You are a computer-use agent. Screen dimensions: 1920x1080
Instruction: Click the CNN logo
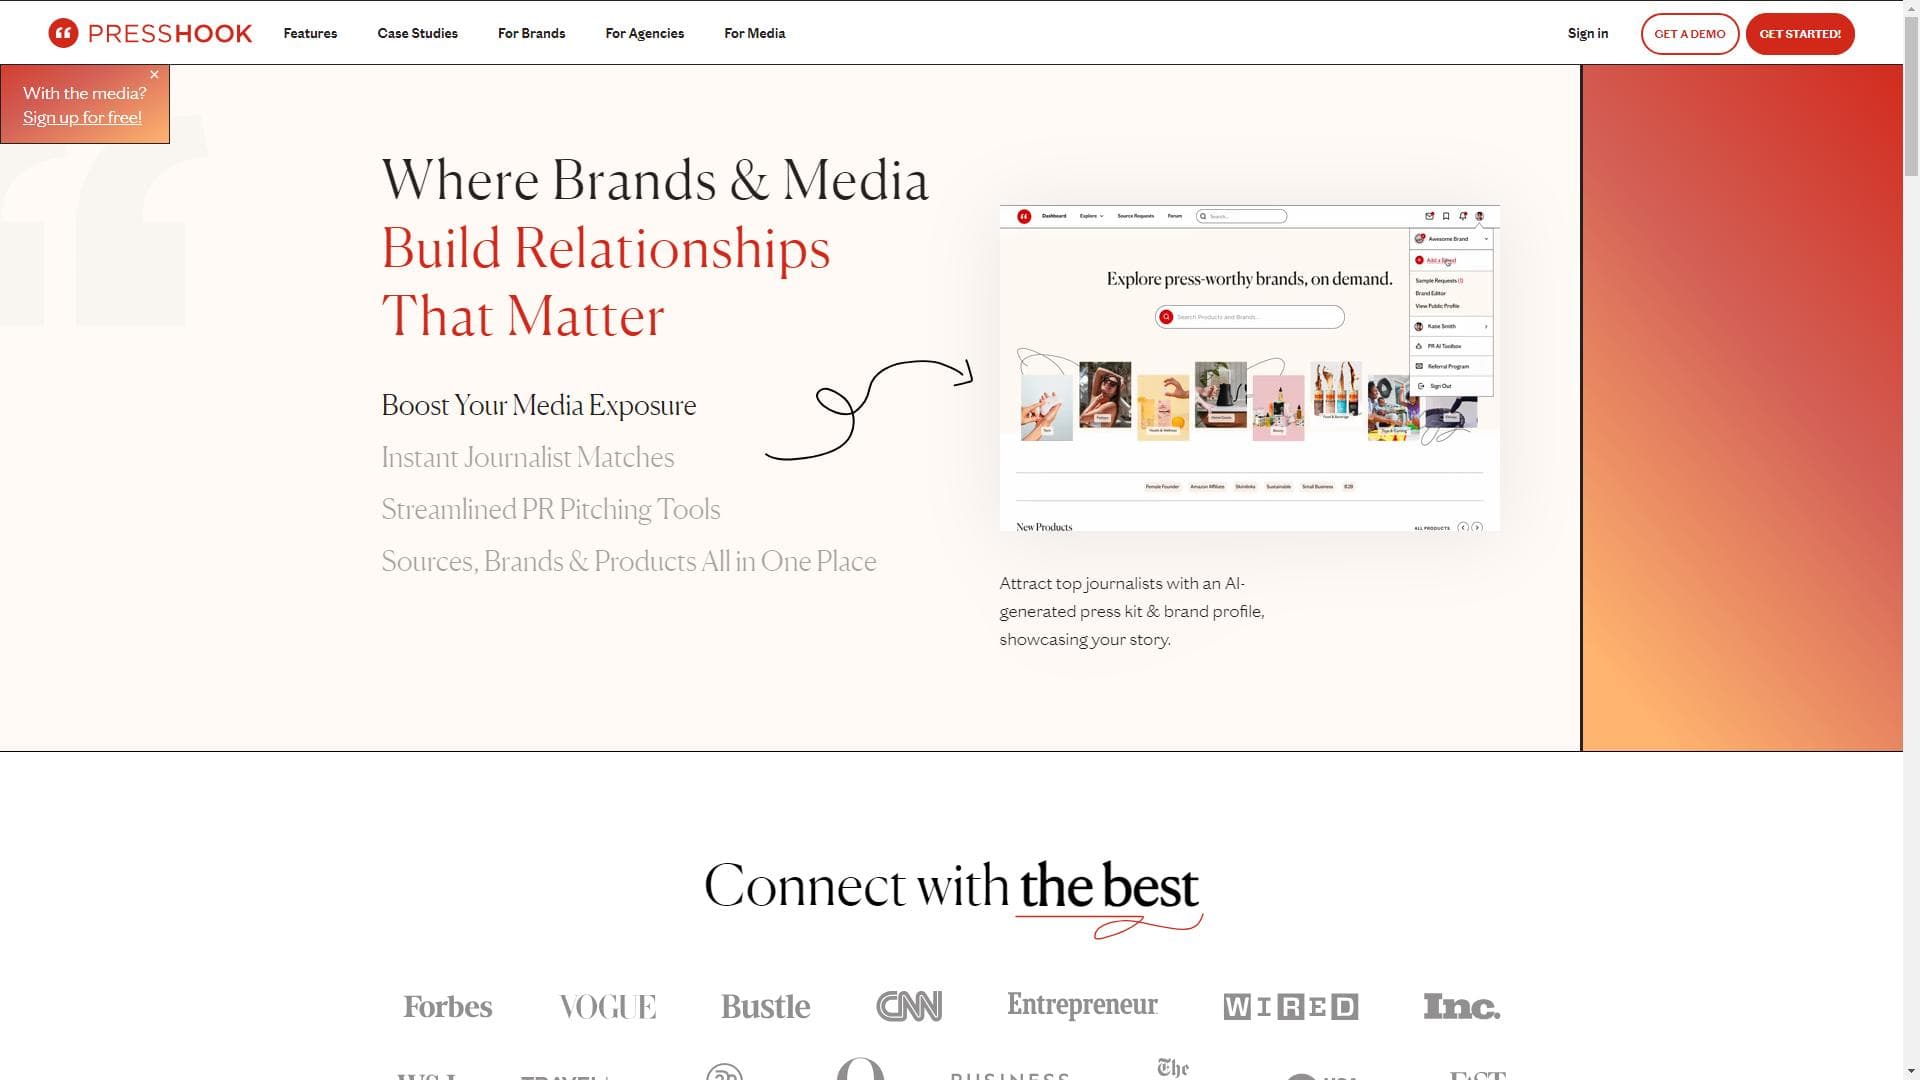pos(908,1006)
